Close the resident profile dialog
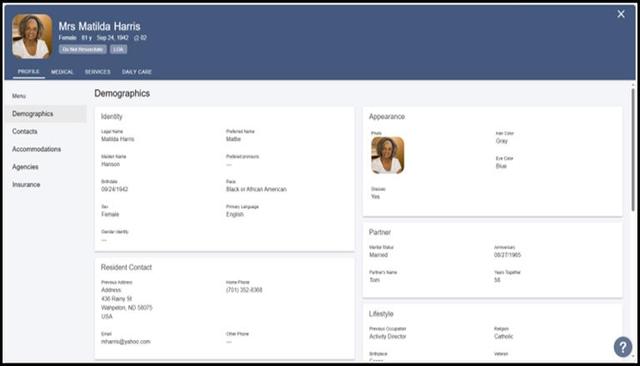Viewport: 640px width, 366px height. tap(621, 14)
